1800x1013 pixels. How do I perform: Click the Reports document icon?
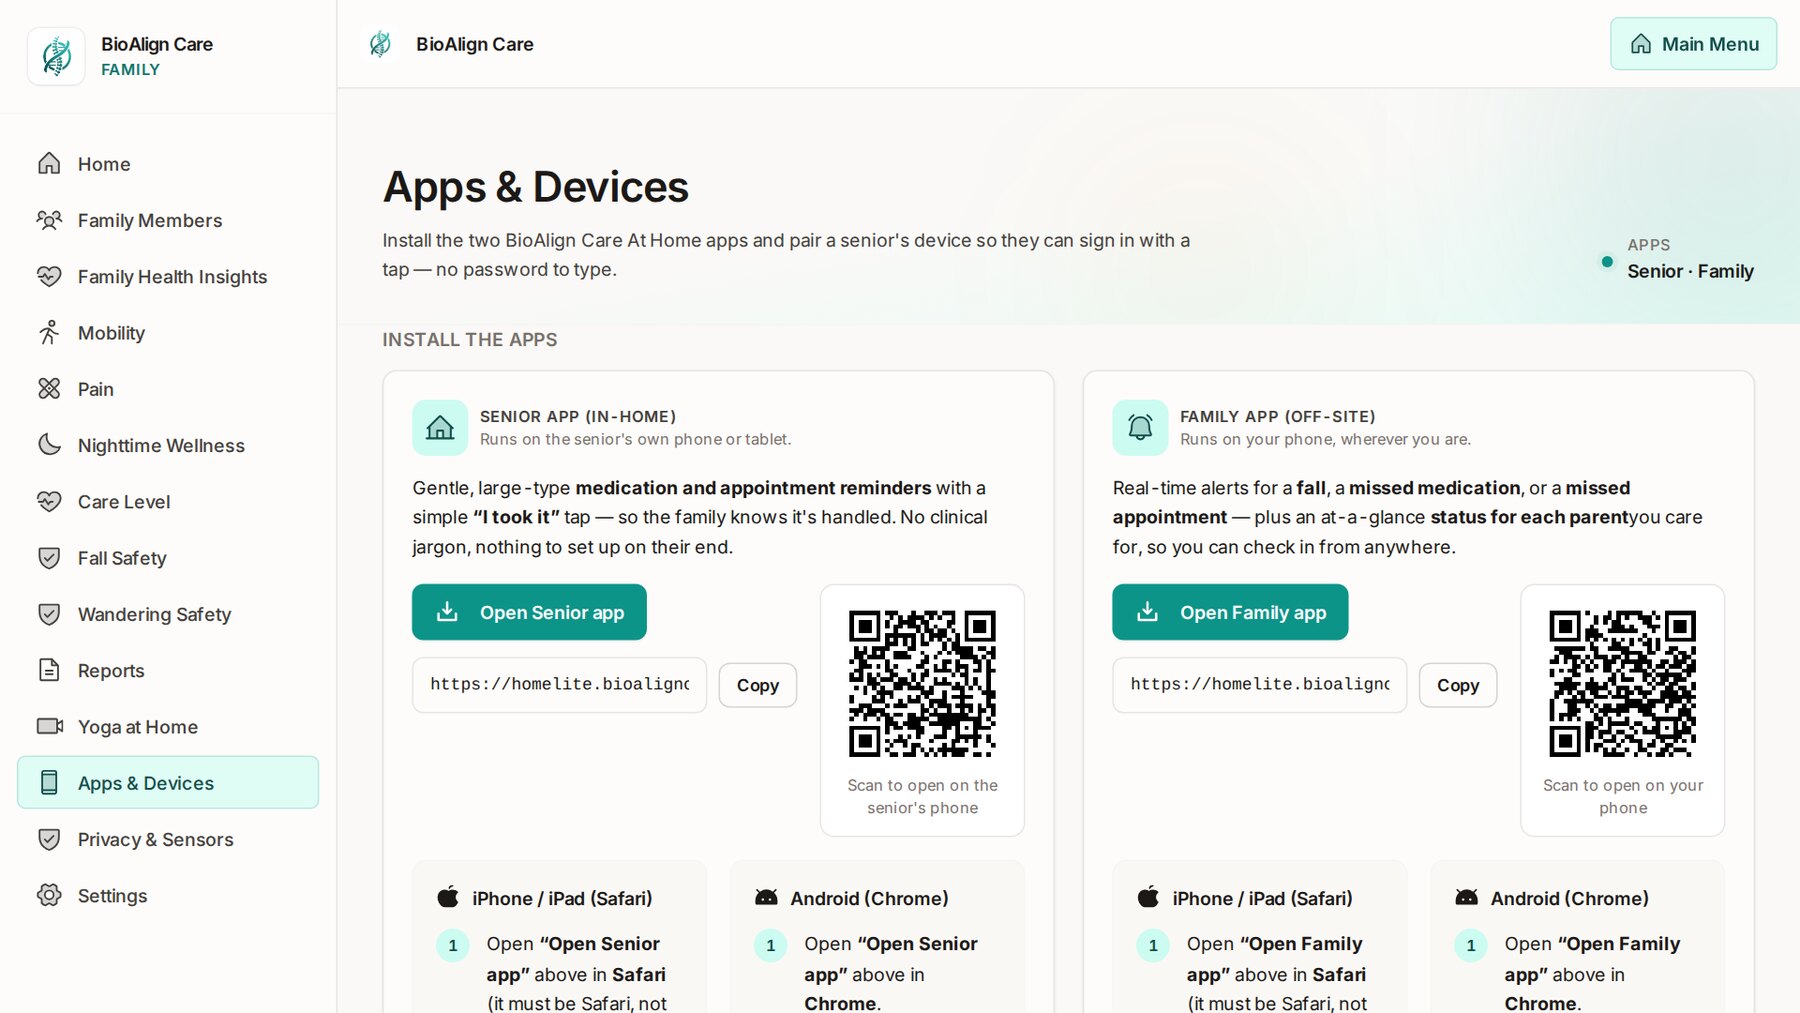(x=49, y=670)
